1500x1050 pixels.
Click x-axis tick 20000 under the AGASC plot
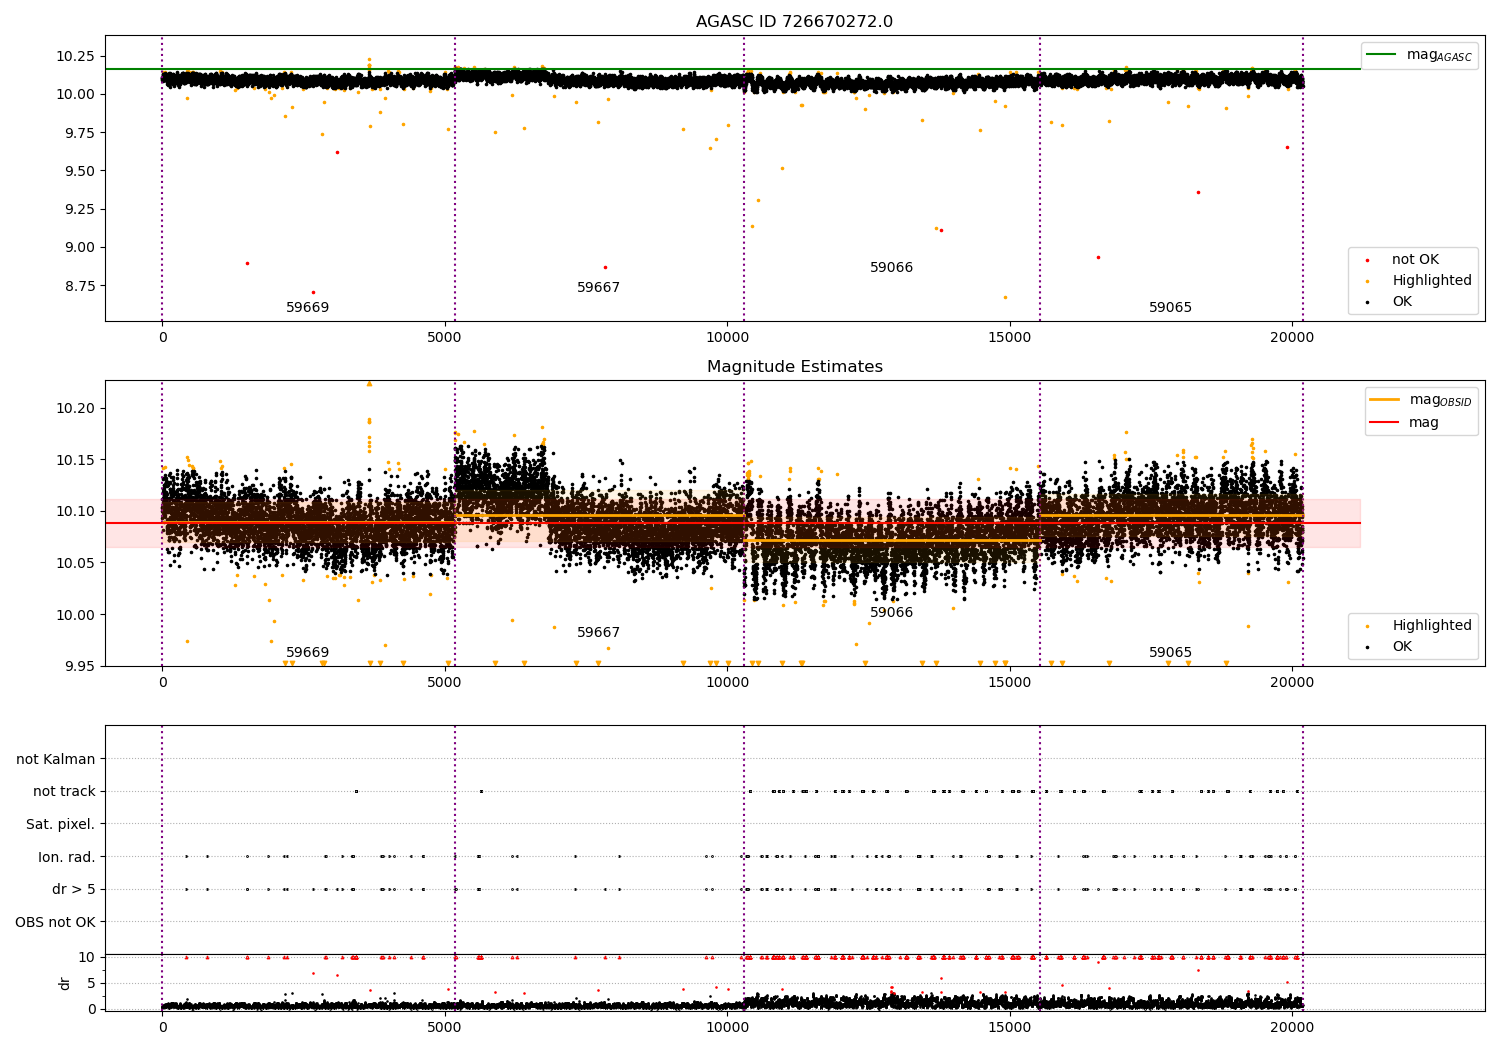1292,338
